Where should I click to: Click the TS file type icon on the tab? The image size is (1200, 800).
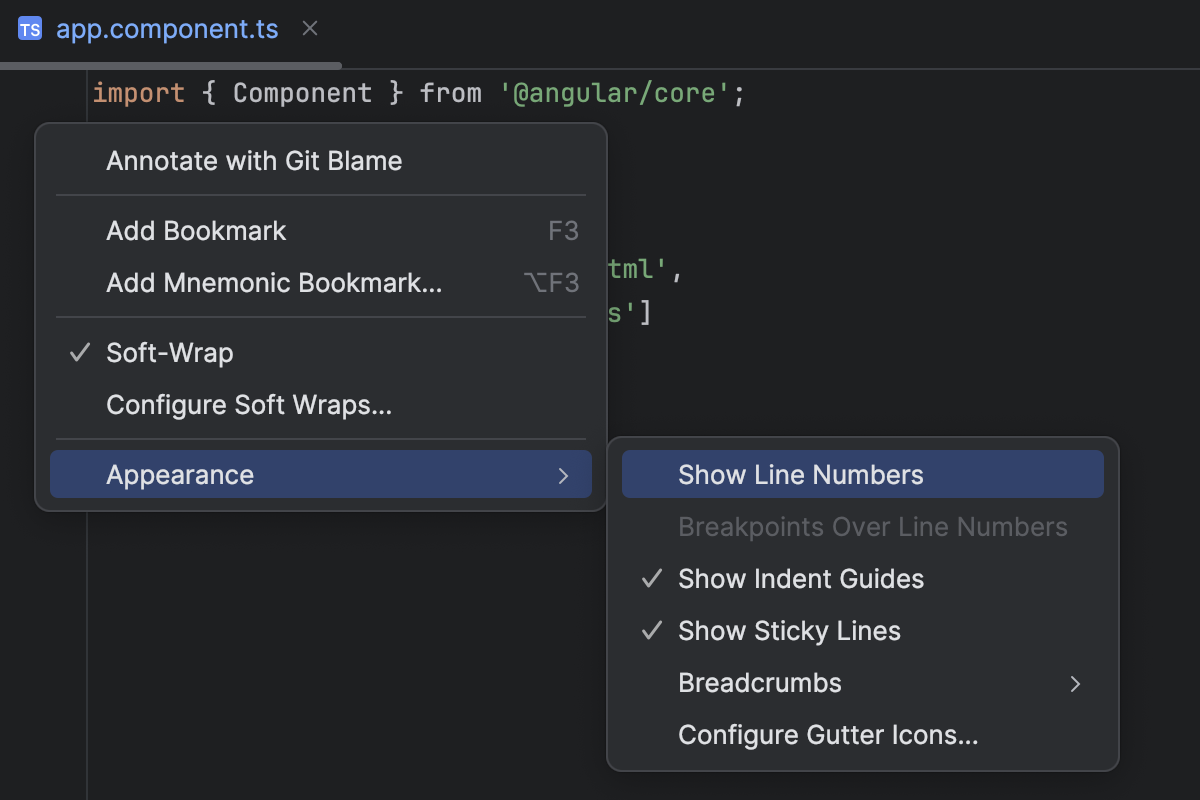coord(29,29)
